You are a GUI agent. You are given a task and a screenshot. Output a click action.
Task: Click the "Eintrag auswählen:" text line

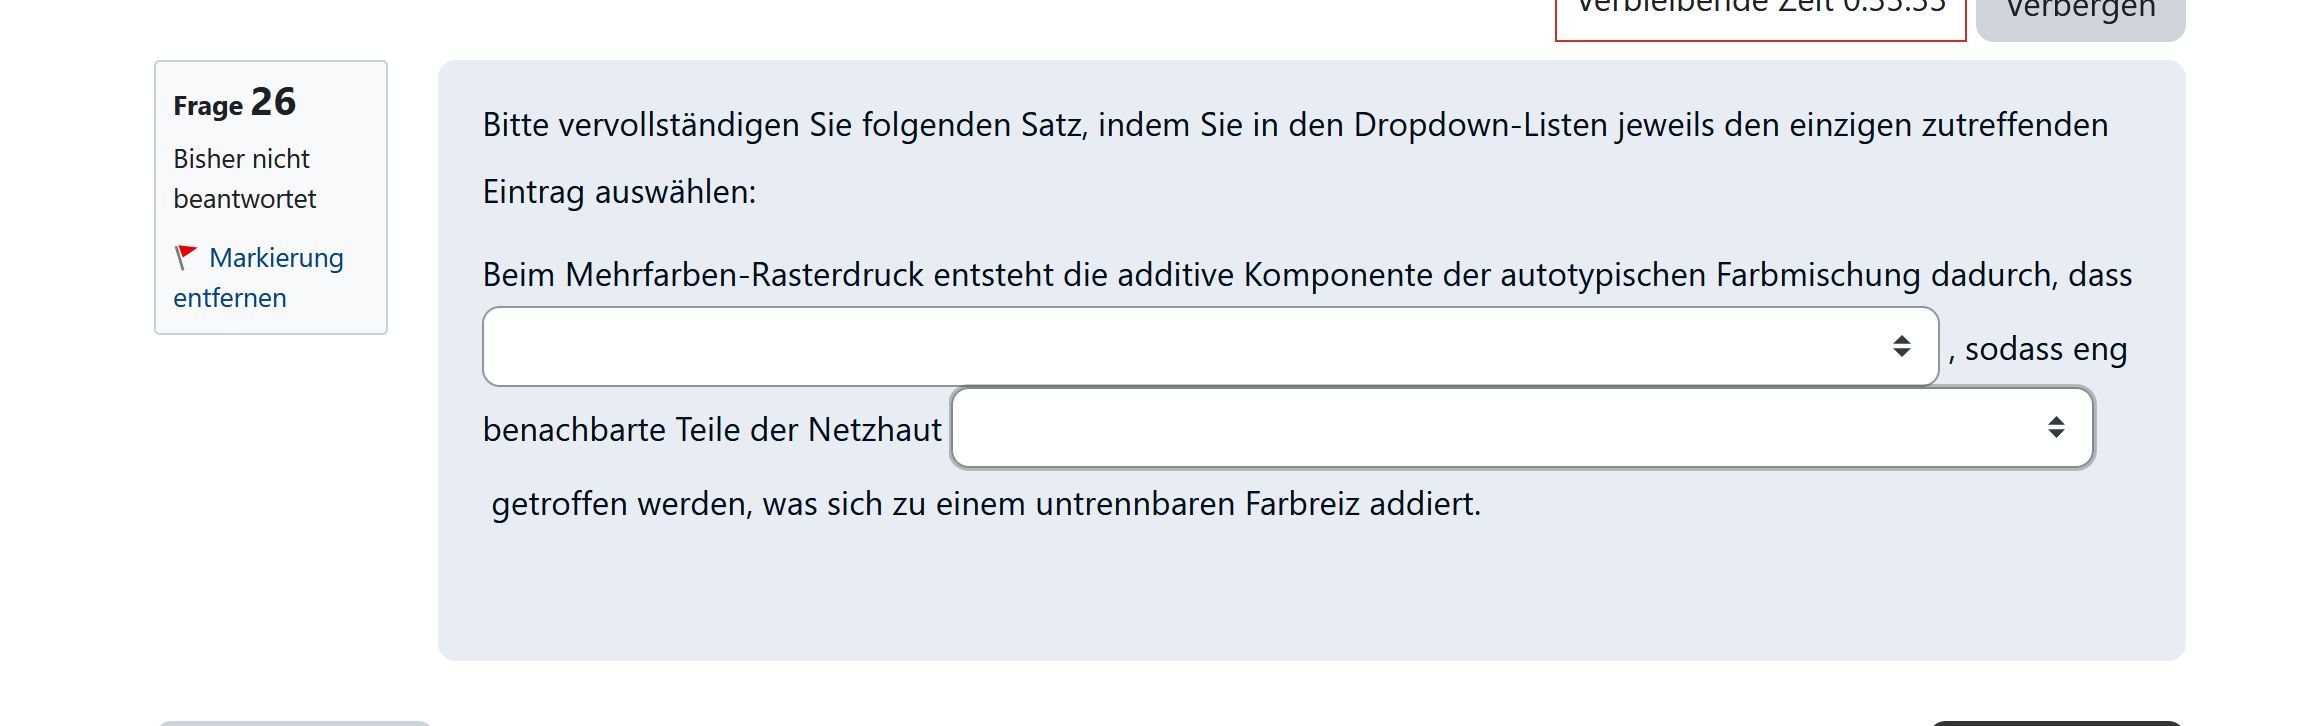pyautogui.click(x=619, y=192)
